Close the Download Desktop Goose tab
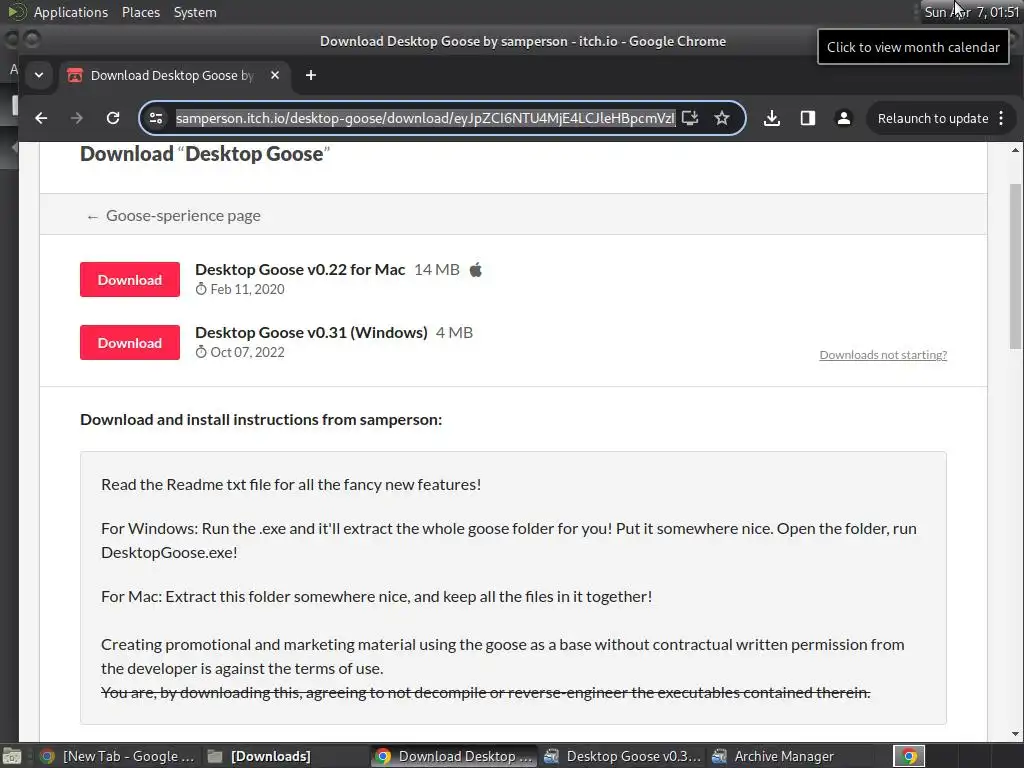The image size is (1024, 768). pos(275,75)
